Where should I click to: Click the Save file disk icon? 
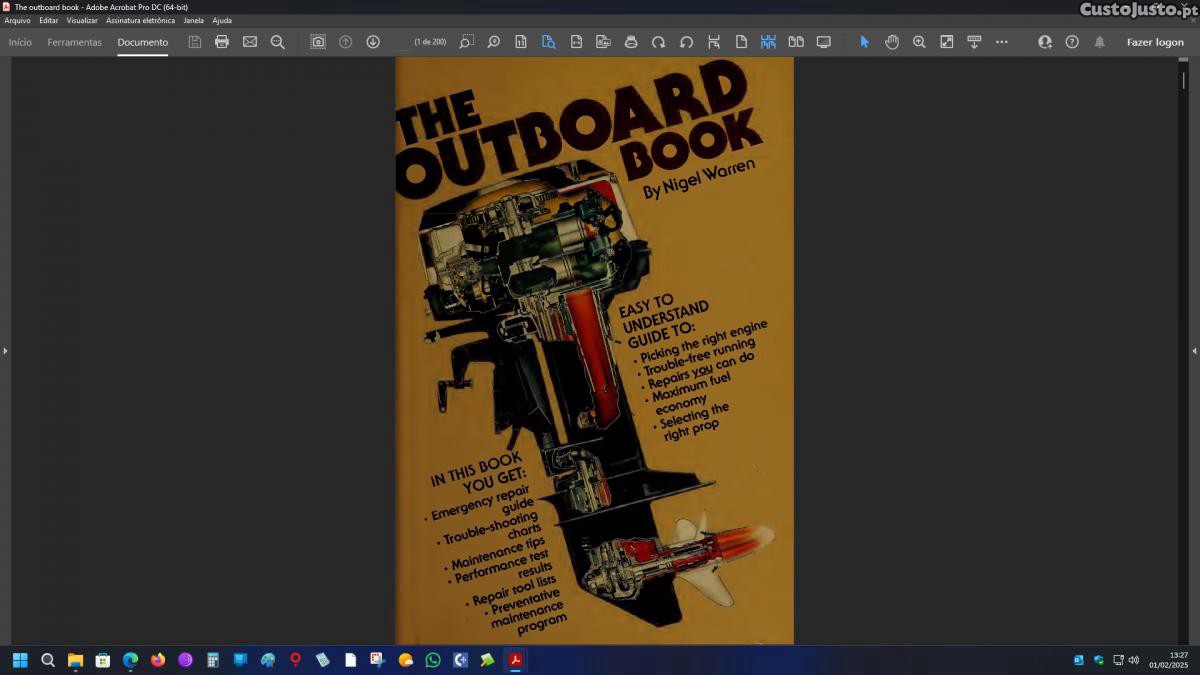(x=194, y=42)
